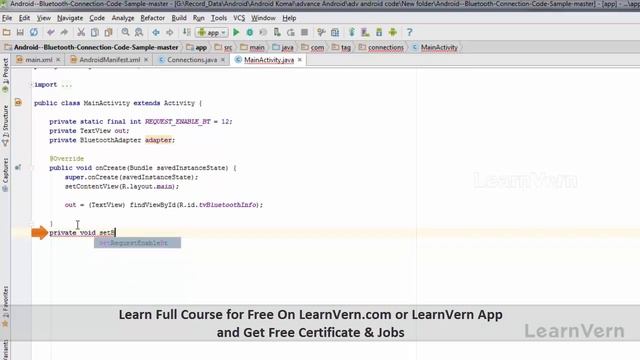Viewport: 640px width, 360px height.
Task: Open the Code menu
Action: point(97,18)
